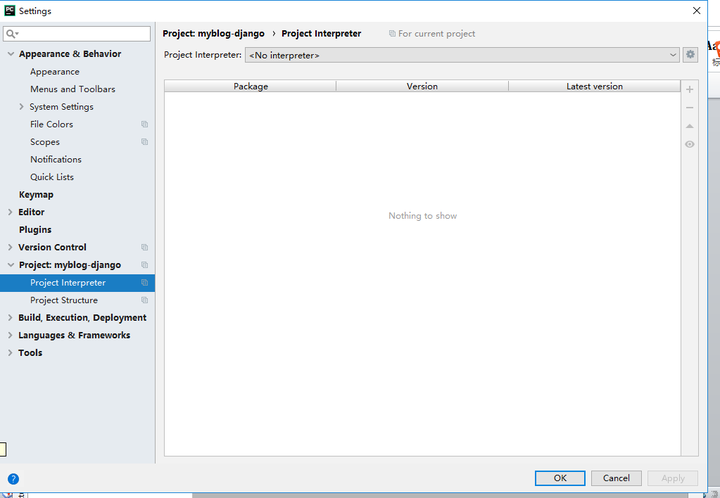Collapse the Project: myblog-django section
Screen dimensions: 720x498
tap(11, 265)
